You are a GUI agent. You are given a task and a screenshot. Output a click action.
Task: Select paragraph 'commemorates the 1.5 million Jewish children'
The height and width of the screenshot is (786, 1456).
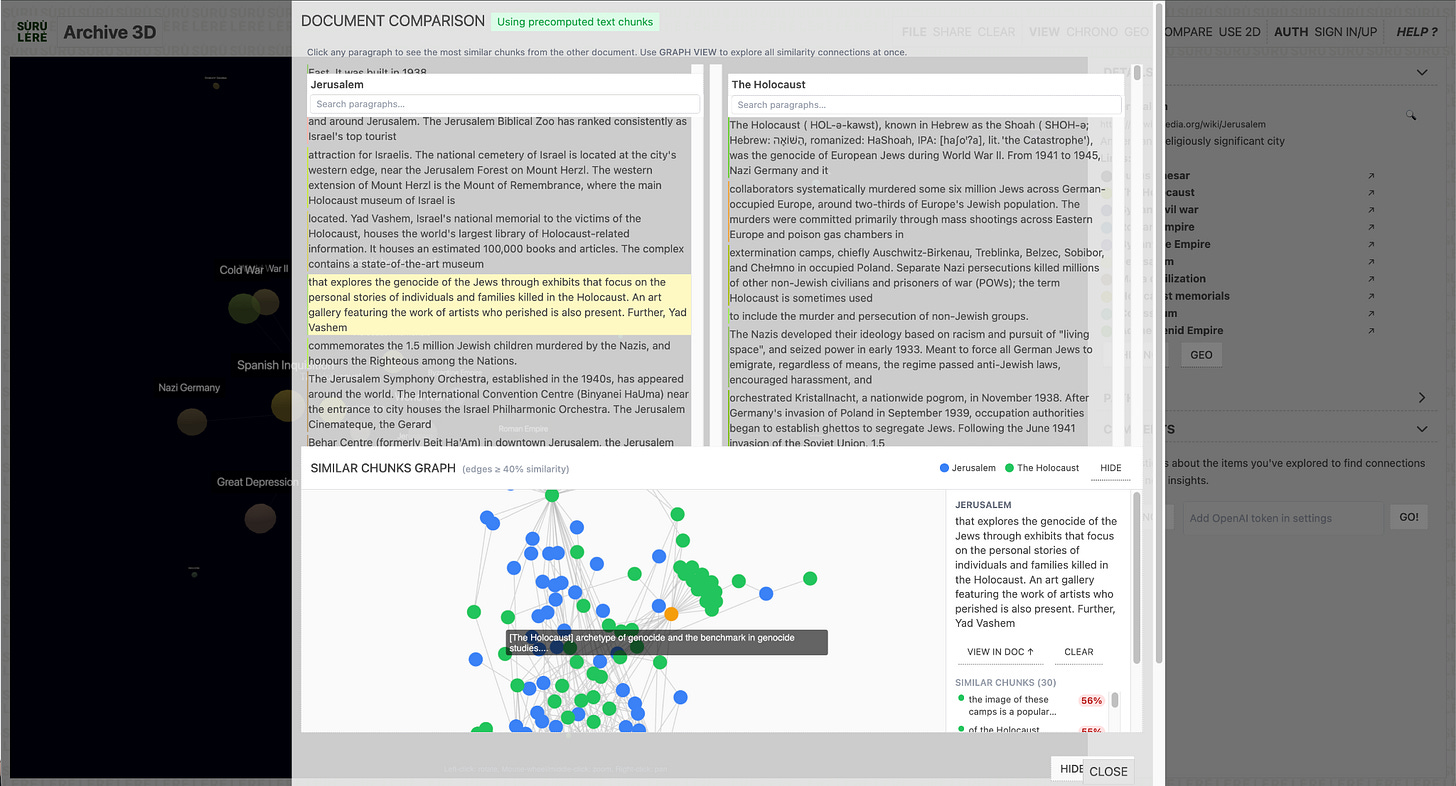click(499, 353)
